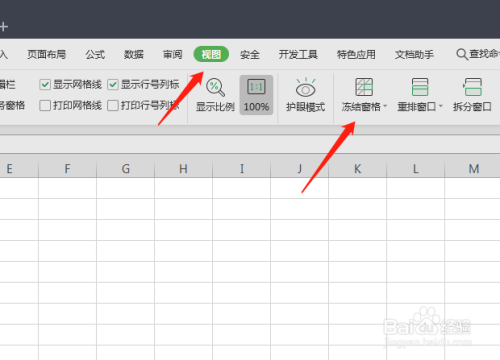Click the 冻结窗格 freeze panes icon
Viewport: 500px width, 360px height.
click(x=364, y=87)
